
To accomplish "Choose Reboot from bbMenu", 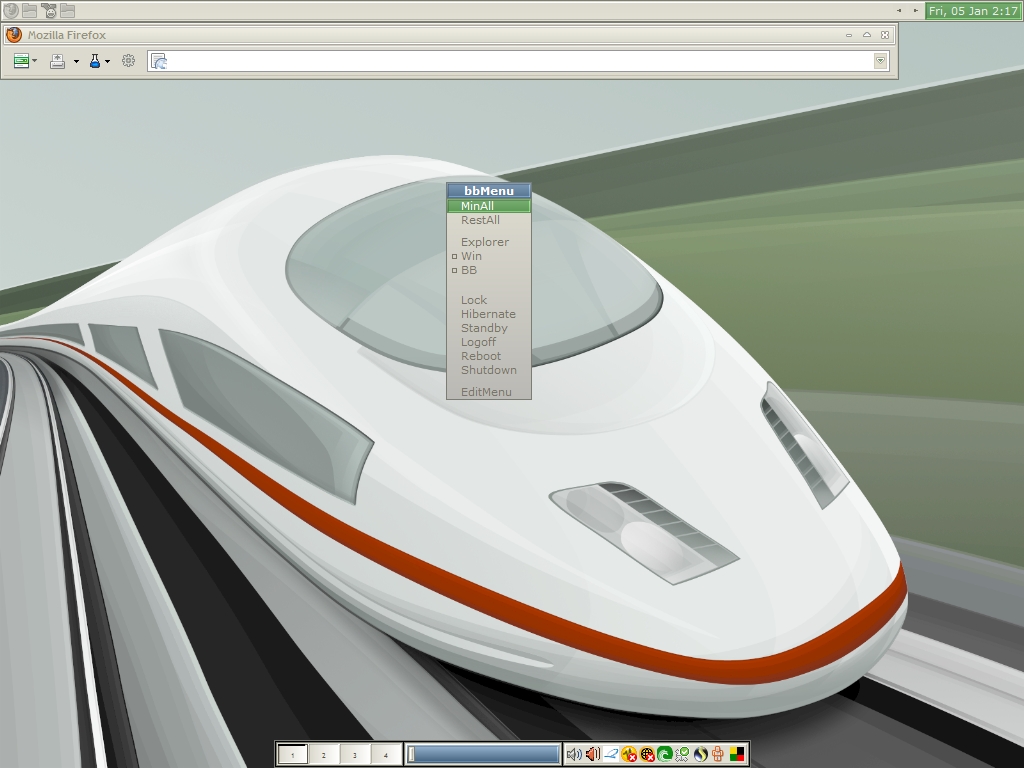I will pos(488,356).
